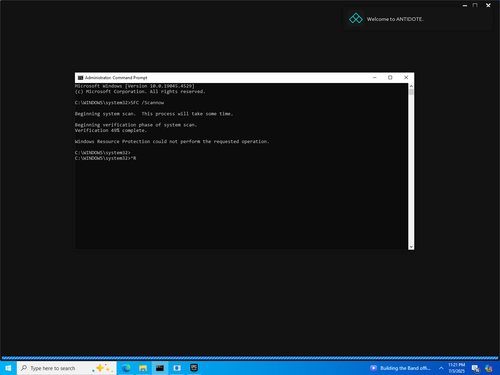Click the 'Welcome to ANTIDOTE.' notification text
Image resolution: width=500 pixels, height=375 pixels.
pyautogui.click(x=395, y=19)
